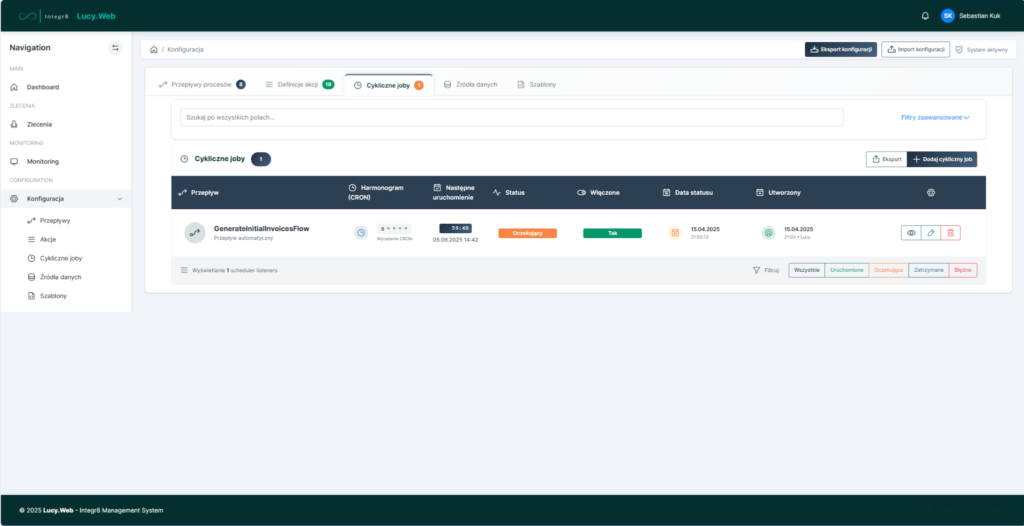
Task: Select Przepływy submenu item
Action: pos(55,221)
